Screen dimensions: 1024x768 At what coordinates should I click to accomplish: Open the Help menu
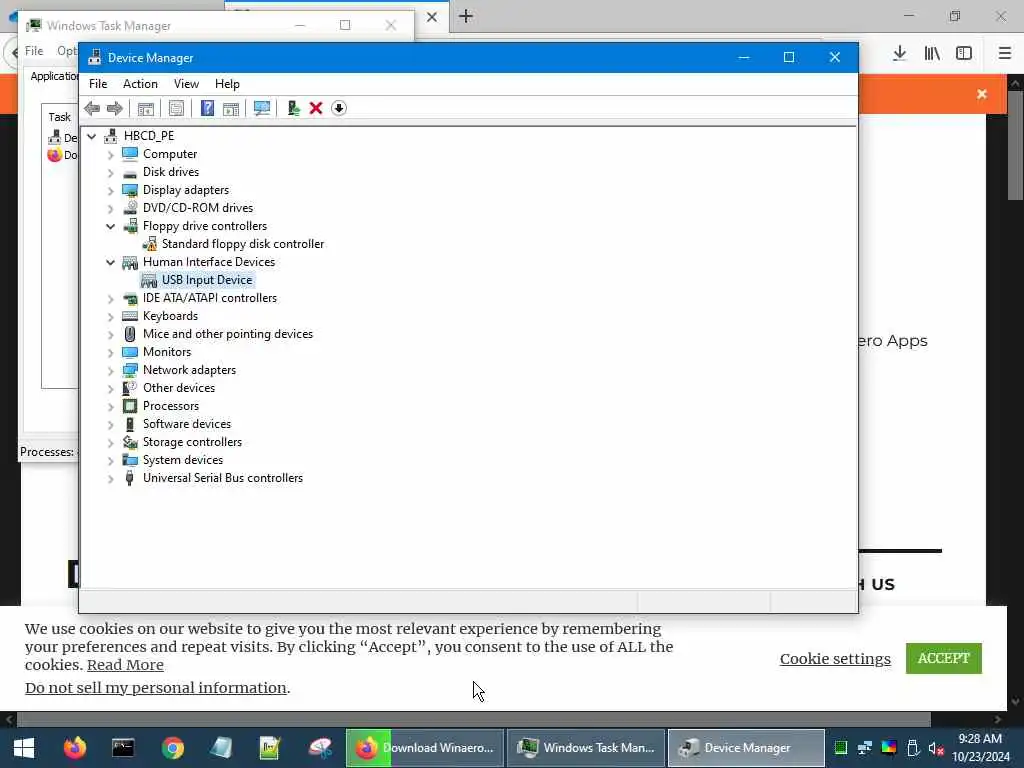click(227, 84)
